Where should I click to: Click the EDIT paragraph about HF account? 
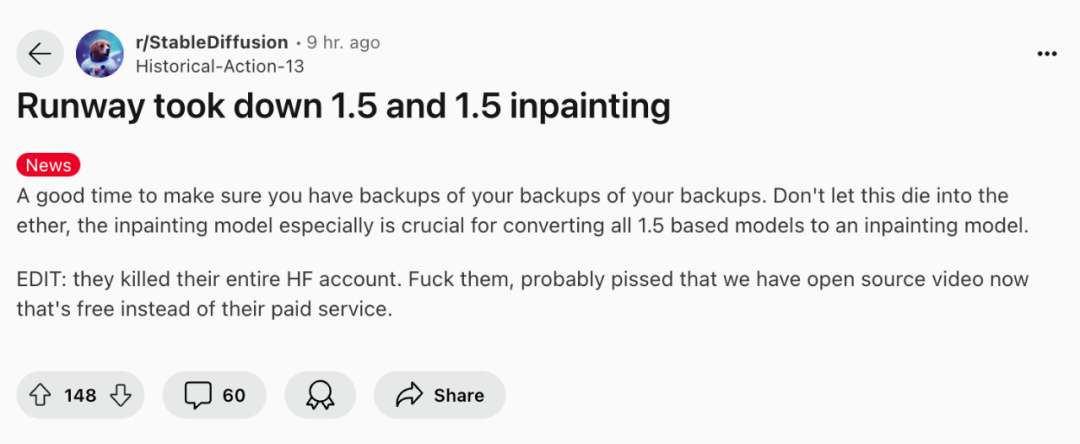coord(520,294)
